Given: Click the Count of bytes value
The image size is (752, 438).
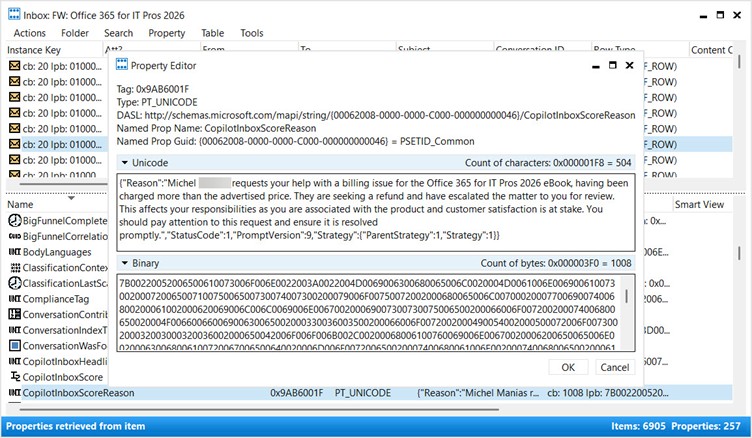Looking at the screenshot, I should click(x=556, y=263).
